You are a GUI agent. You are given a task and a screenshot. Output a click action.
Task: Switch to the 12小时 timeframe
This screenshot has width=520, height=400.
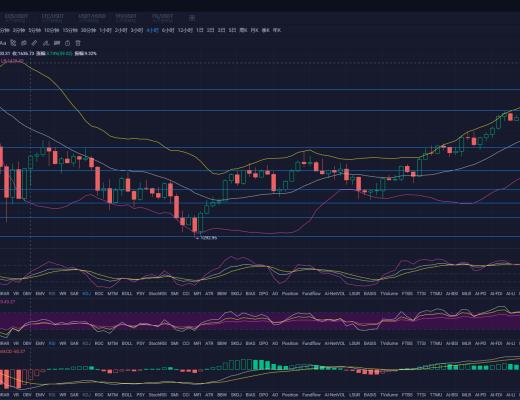click(185, 30)
